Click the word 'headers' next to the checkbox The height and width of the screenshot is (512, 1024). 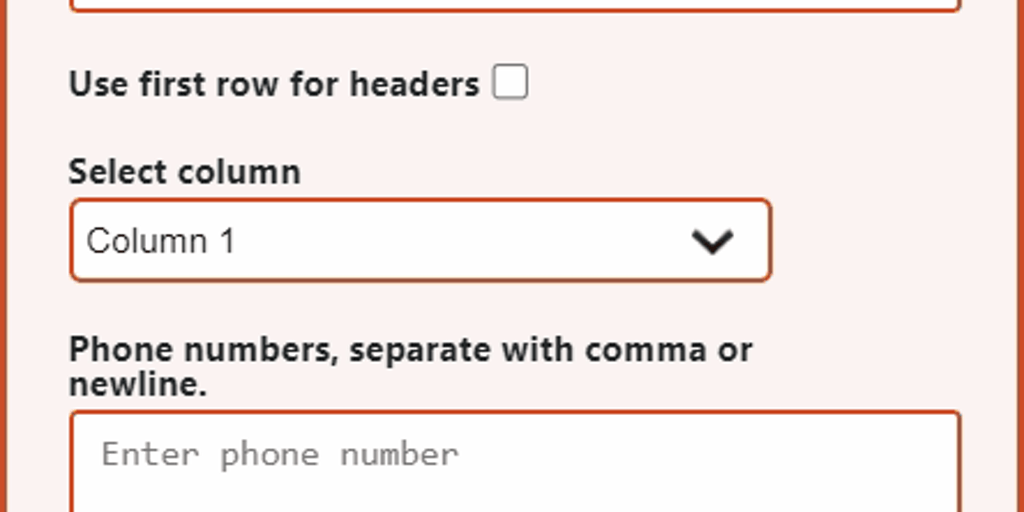(x=414, y=84)
